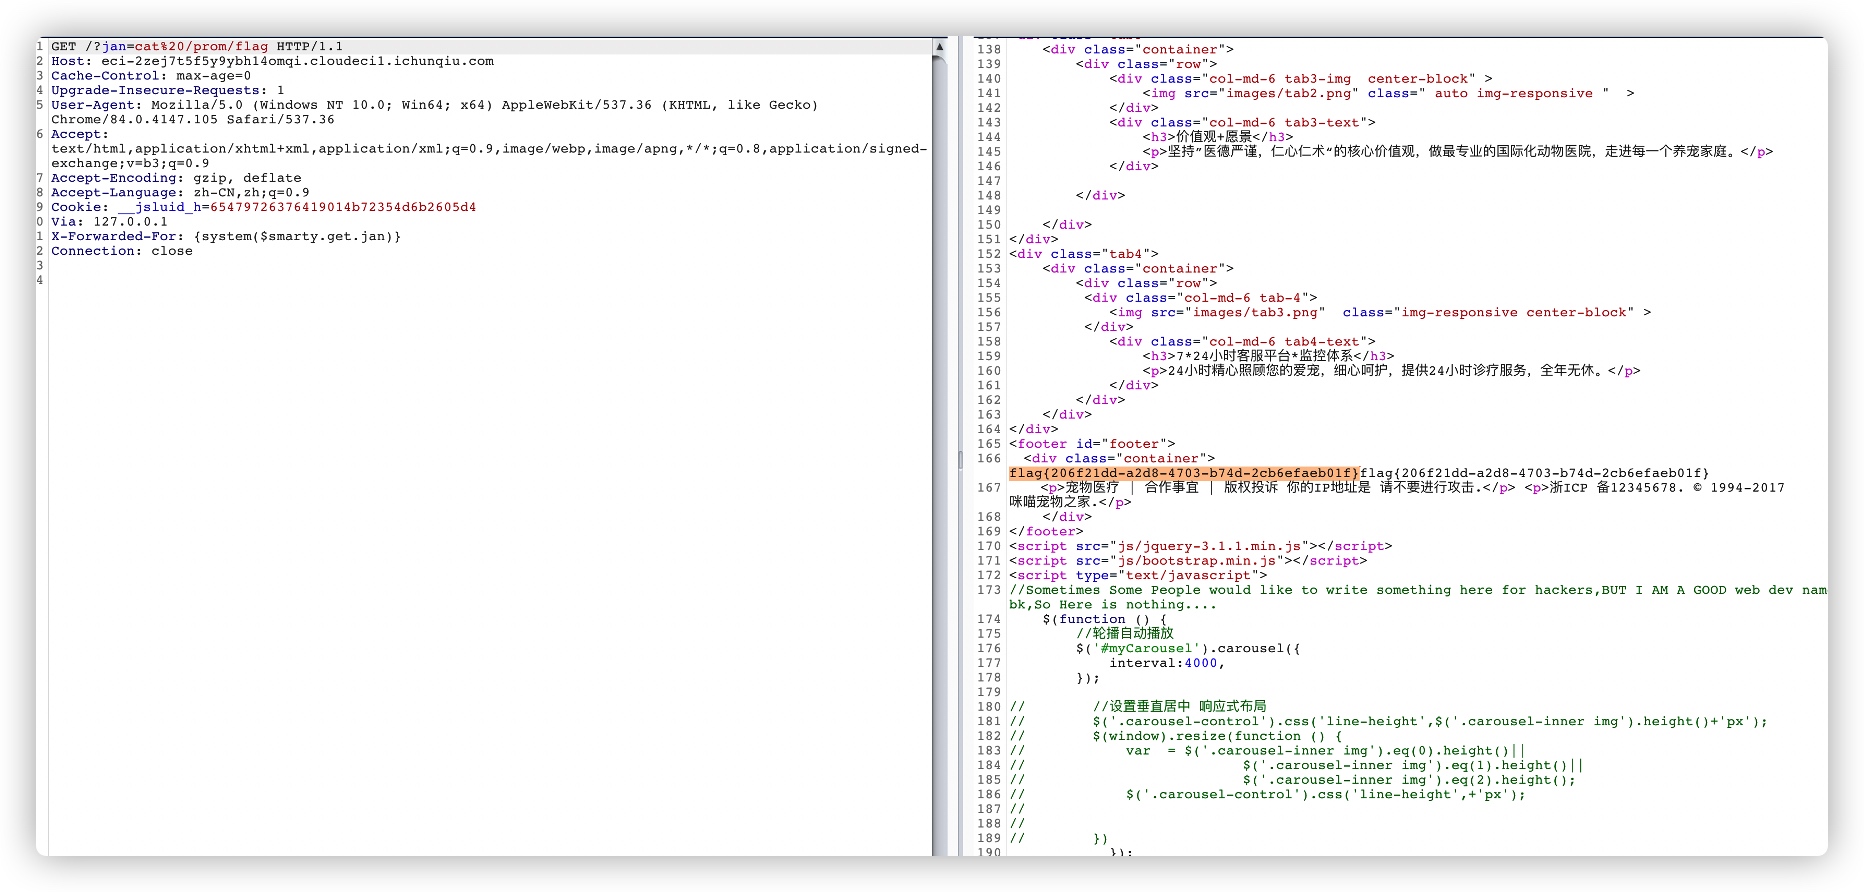
Task: Click the script type="text/javascript" line
Action: (1138, 575)
